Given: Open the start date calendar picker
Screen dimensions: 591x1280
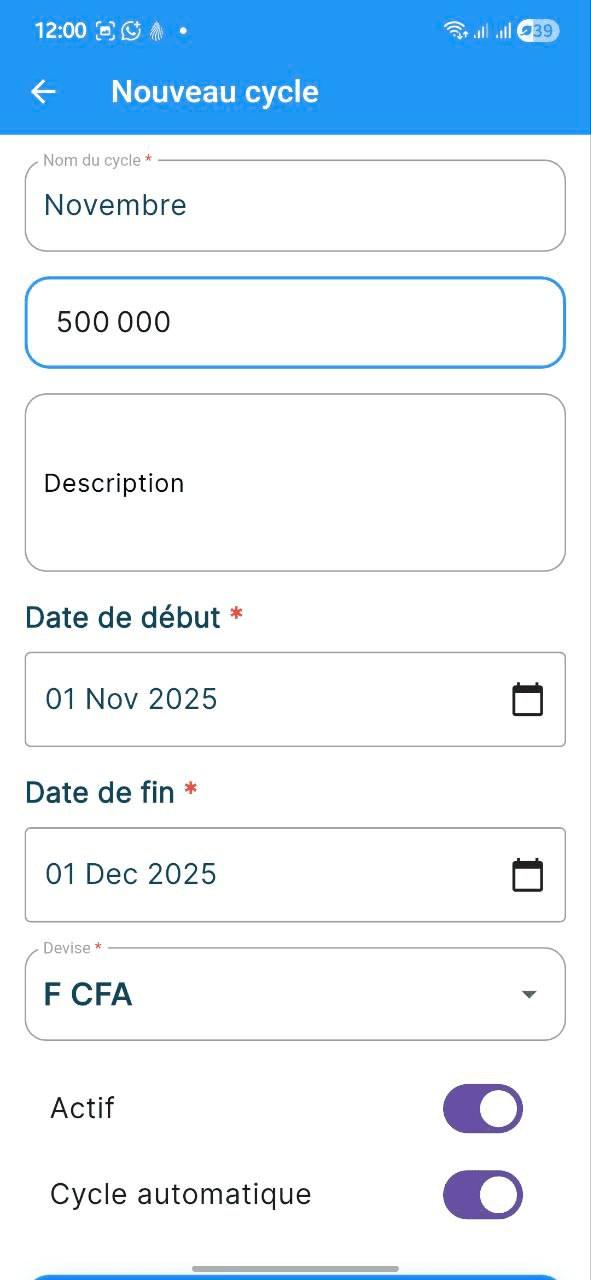Looking at the screenshot, I should click(526, 699).
